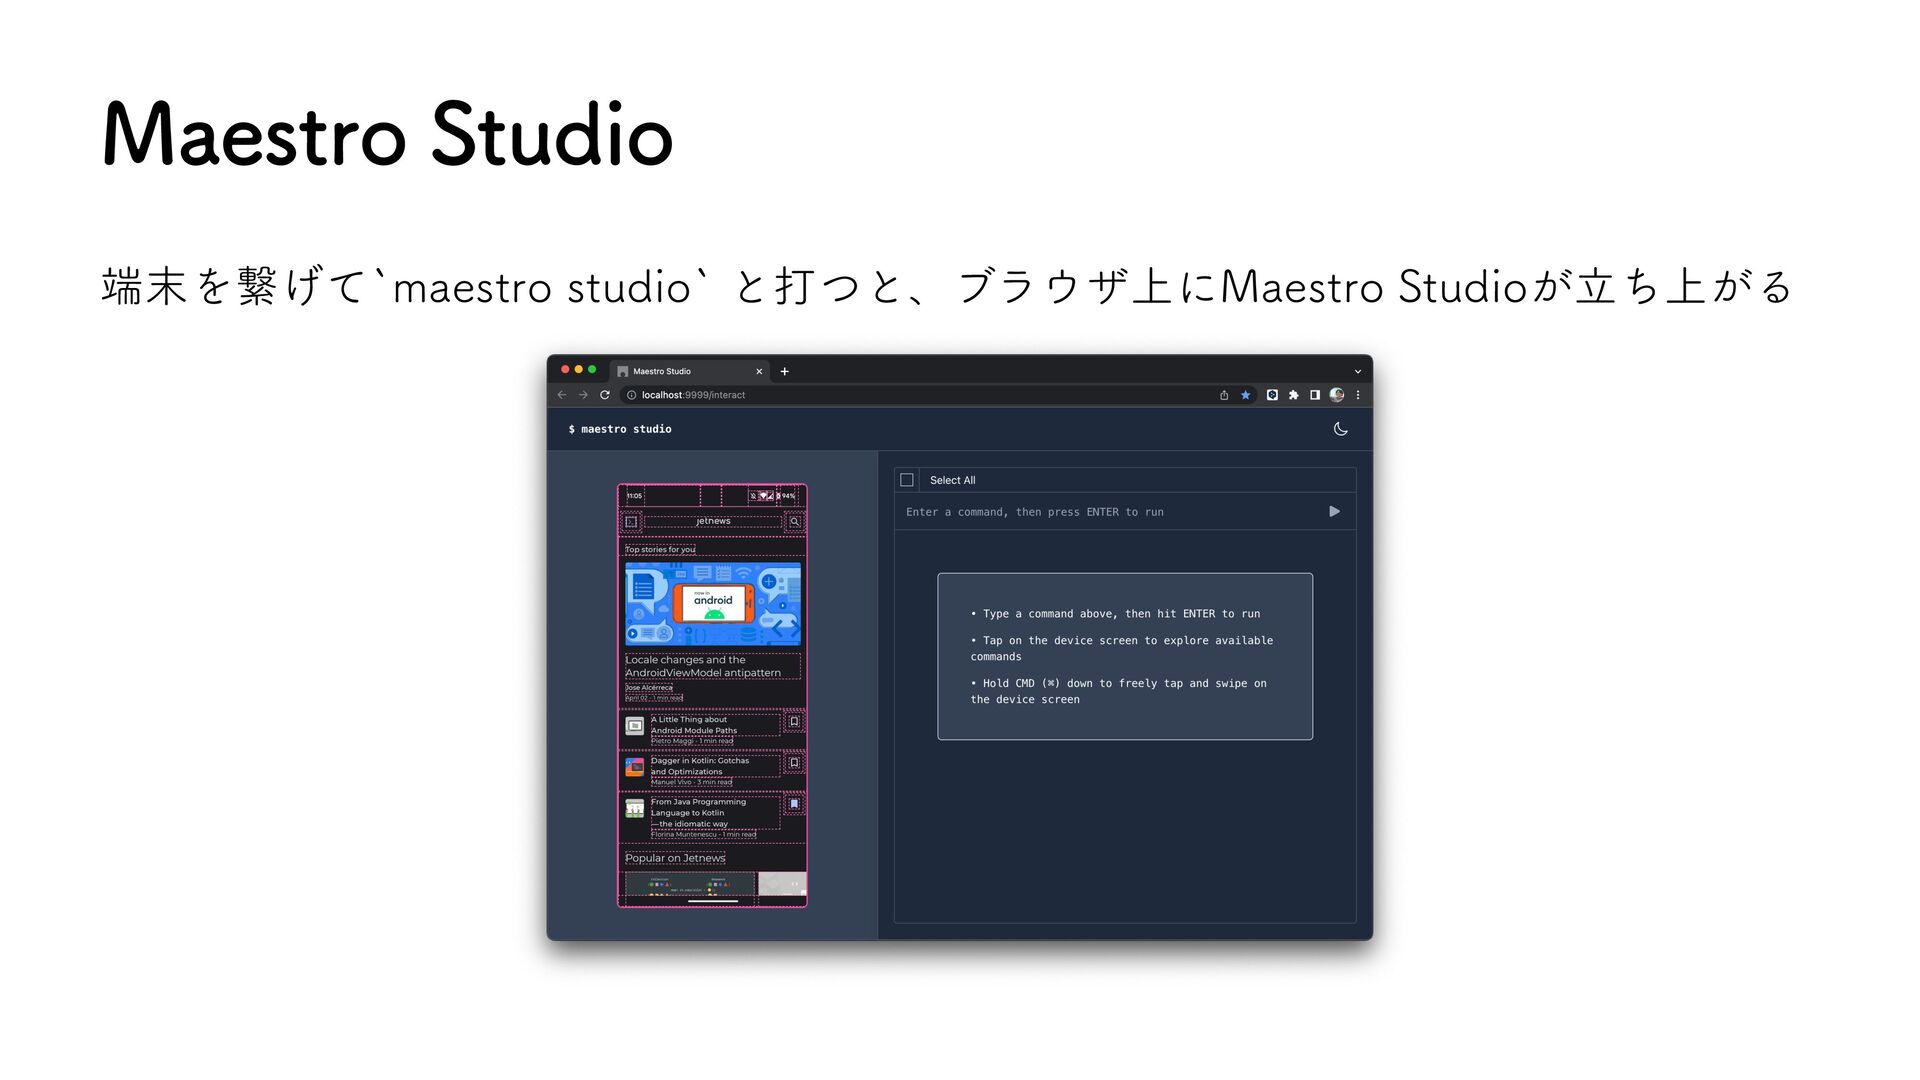Tap the 94% battery indicator on device

point(787,496)
